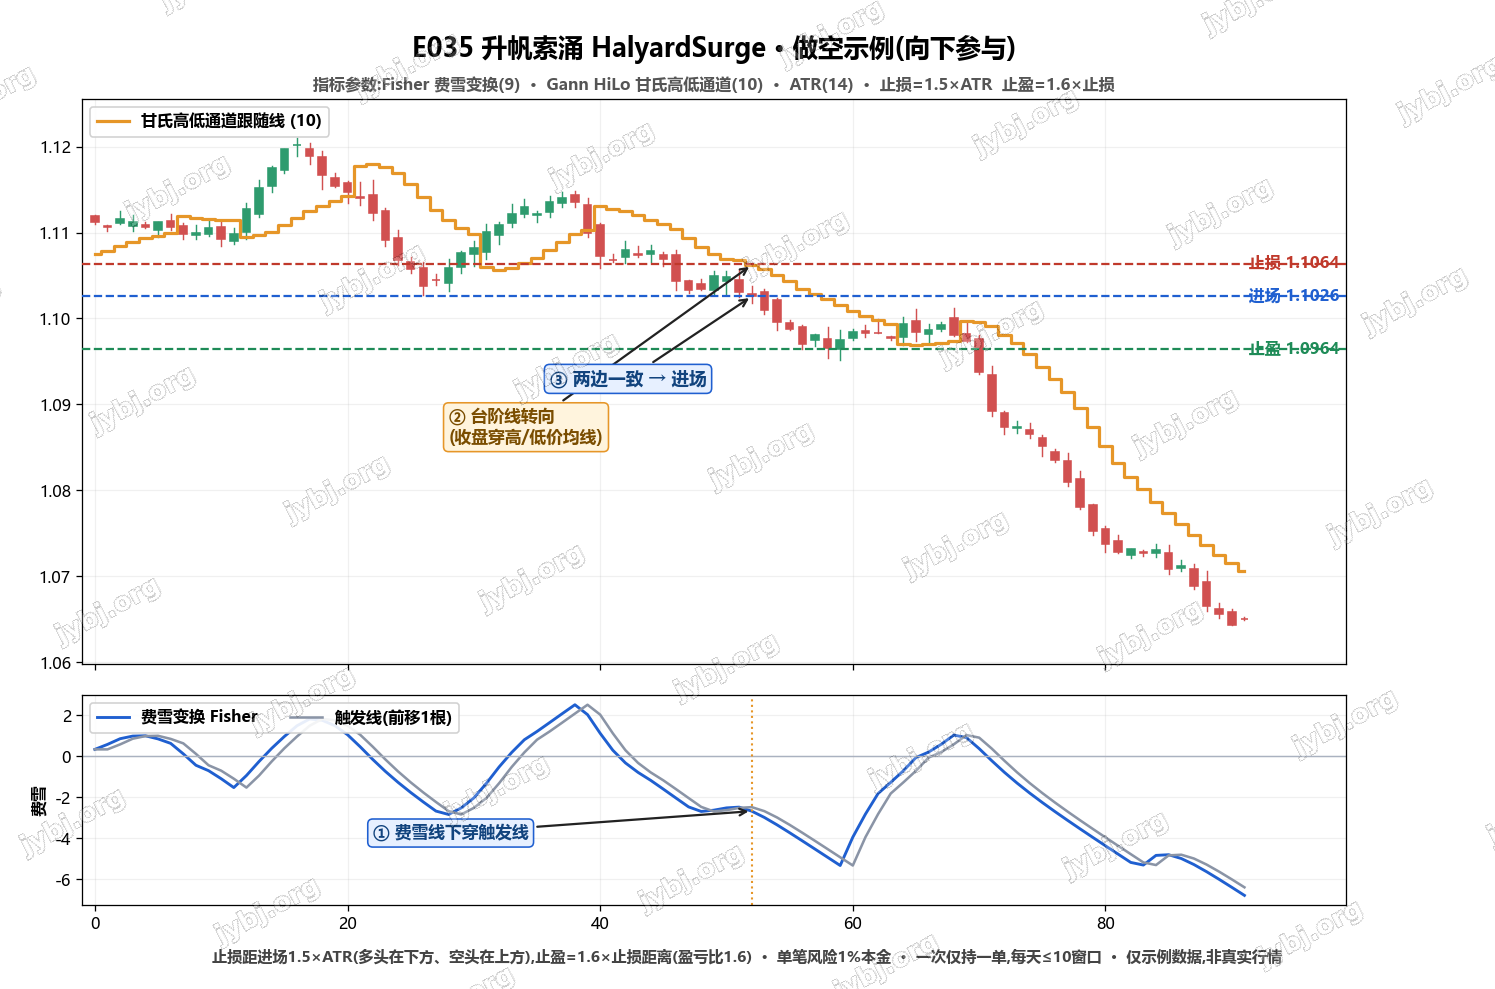This screenshot has width=1495, height=989.
Task: Click the 1.08 price axis tick label
Action: tap(55, 491)
